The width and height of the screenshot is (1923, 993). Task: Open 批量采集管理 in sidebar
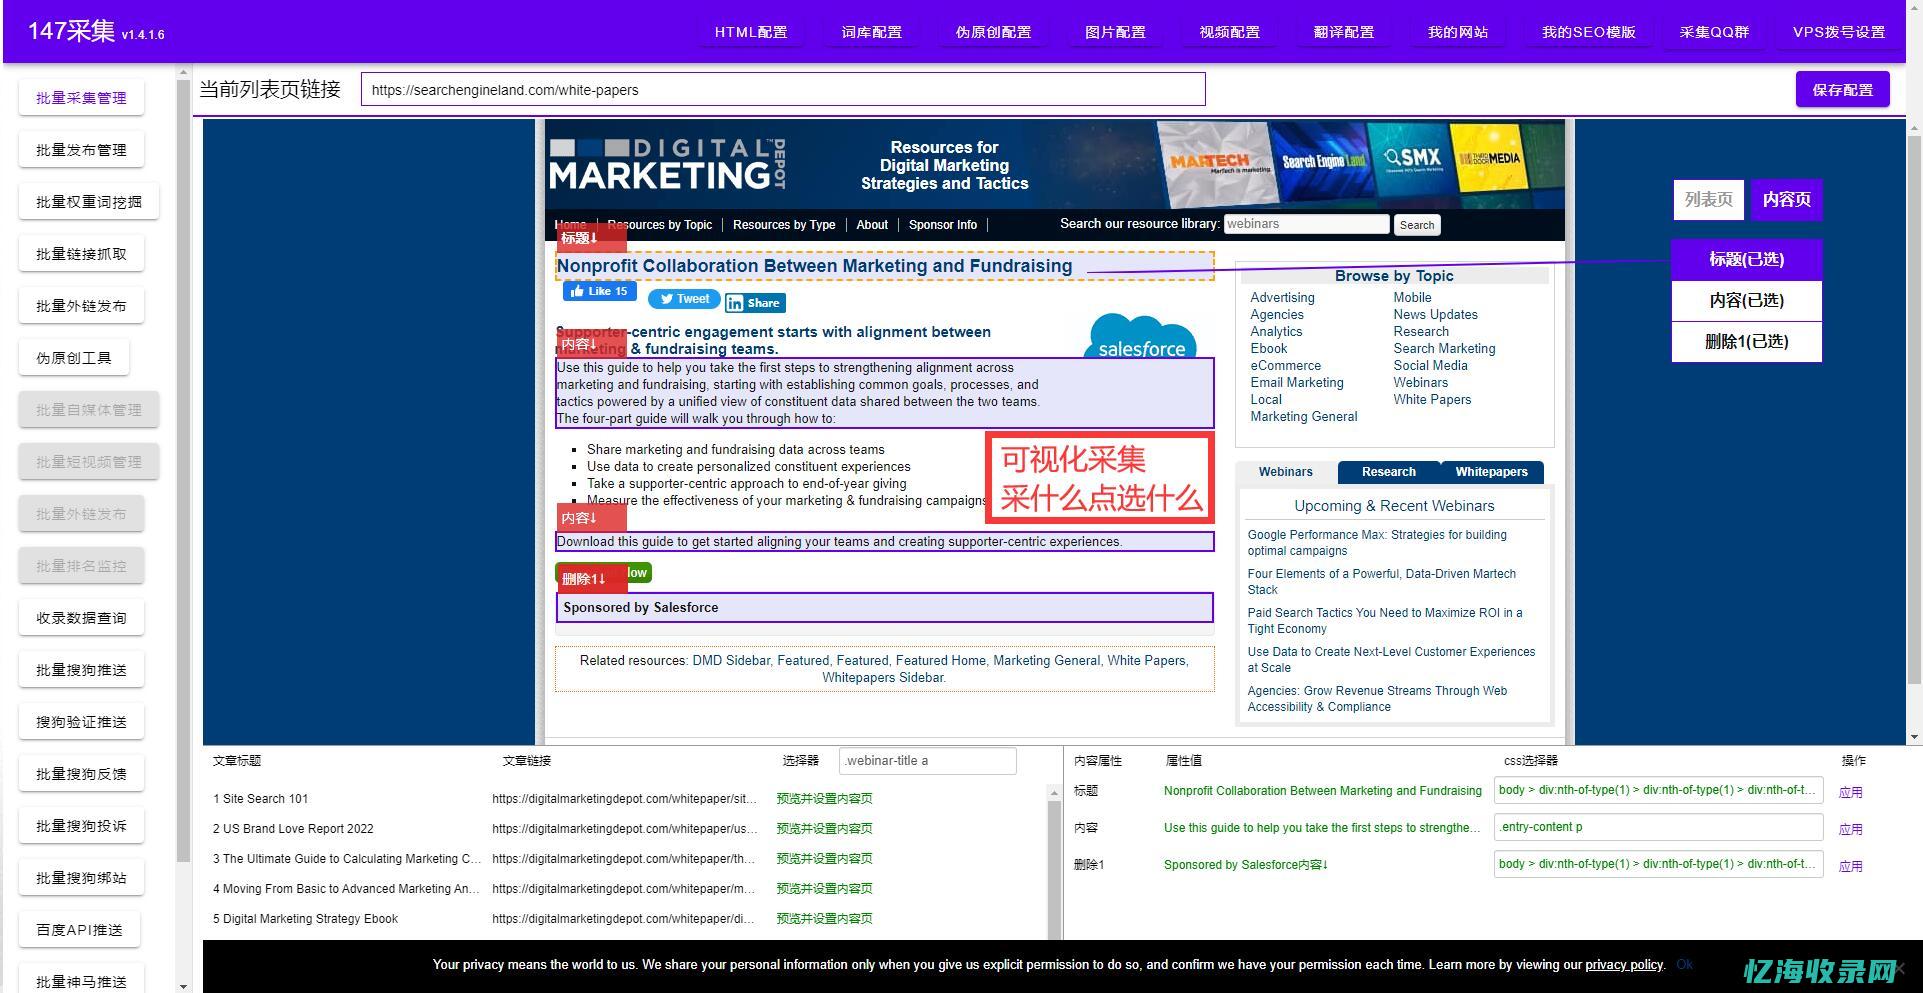[81, 98]
